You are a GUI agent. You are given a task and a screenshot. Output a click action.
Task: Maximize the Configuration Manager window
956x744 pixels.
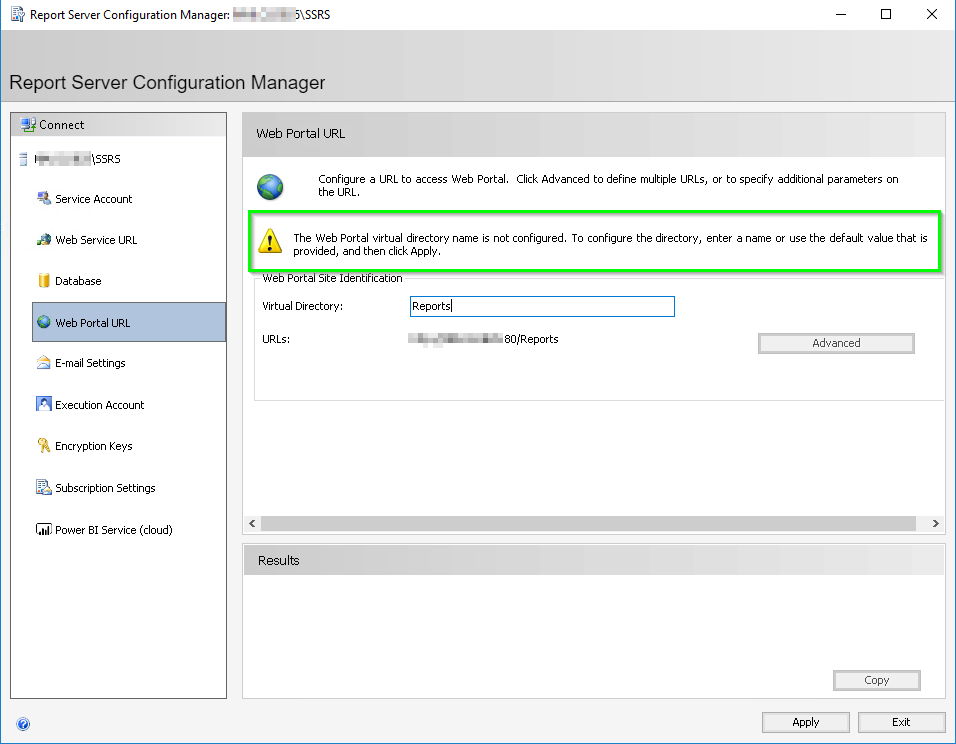tap(886, 14)
